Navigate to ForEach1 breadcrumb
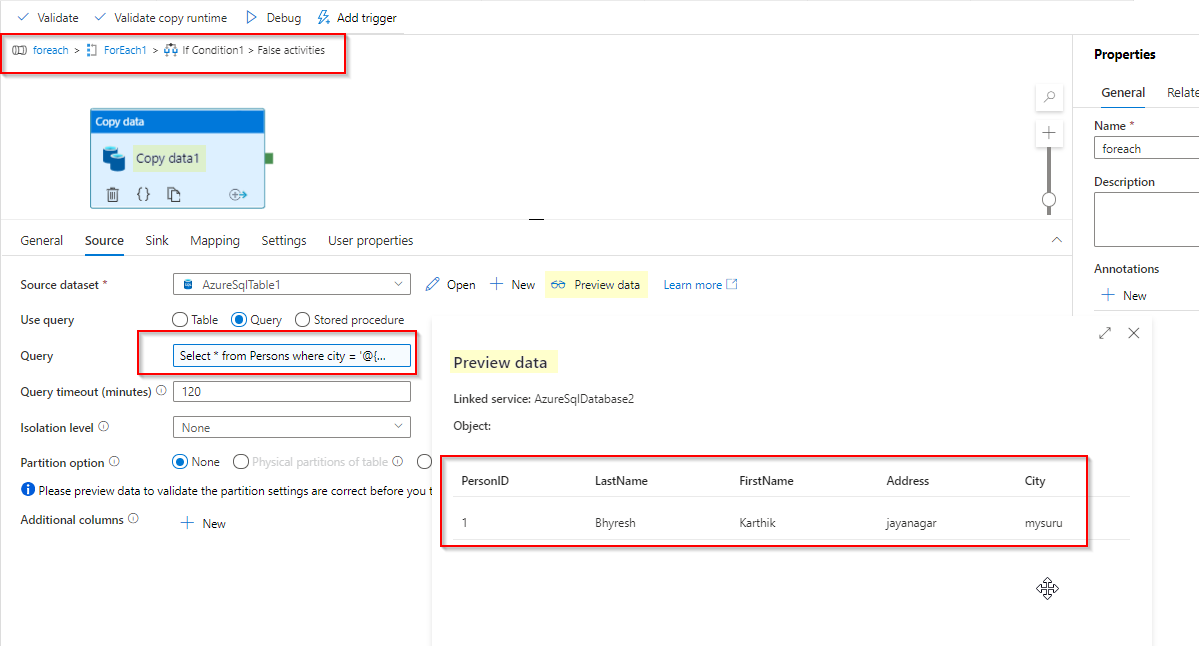Viewport: 1199px width, 646px height. click(125, 50)
